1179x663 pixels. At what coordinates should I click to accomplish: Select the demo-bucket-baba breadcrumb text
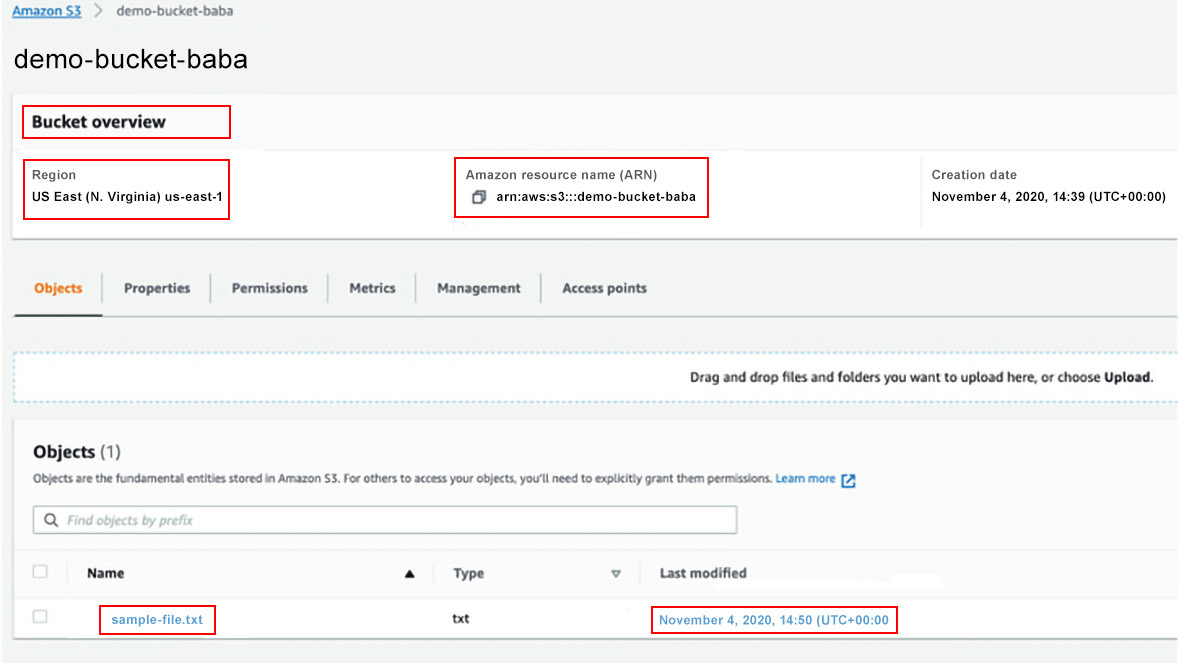click(174, 11)
